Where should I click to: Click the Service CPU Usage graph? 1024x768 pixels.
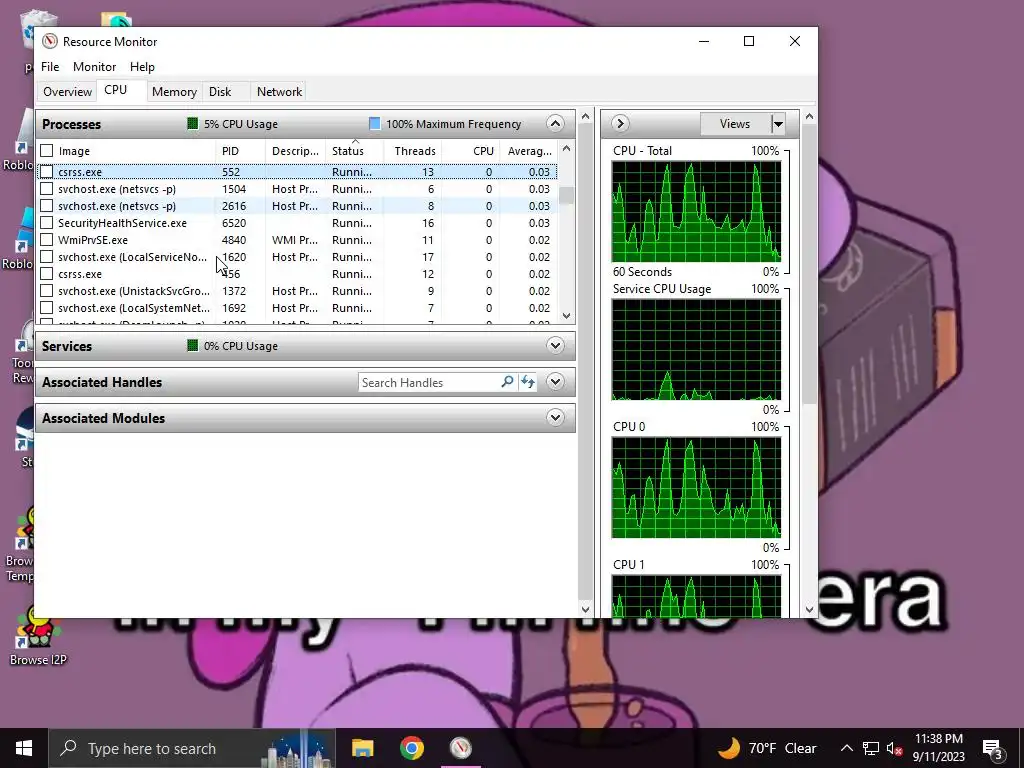[696, 350]
